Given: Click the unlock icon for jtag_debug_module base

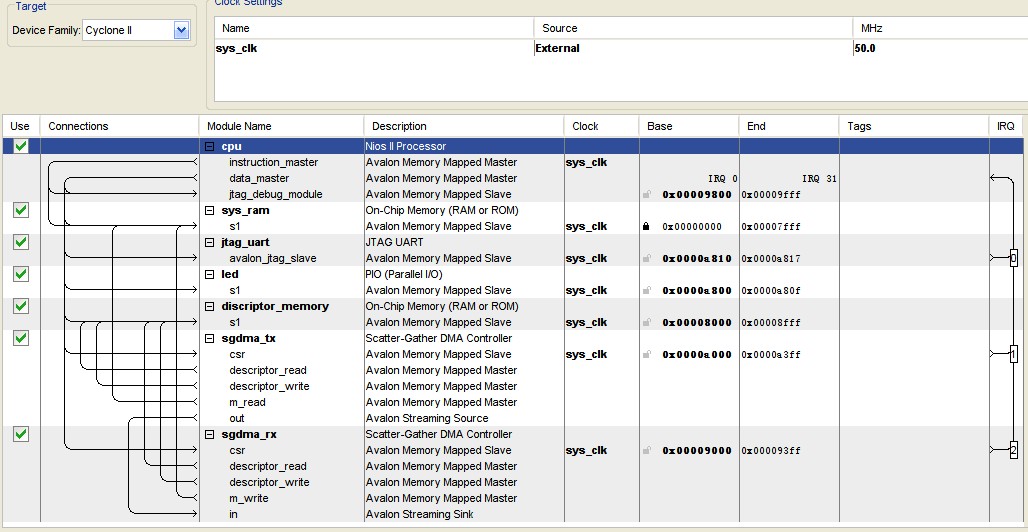Looking at the screenshot, I should pyautogui.click(x=646, y=194).
